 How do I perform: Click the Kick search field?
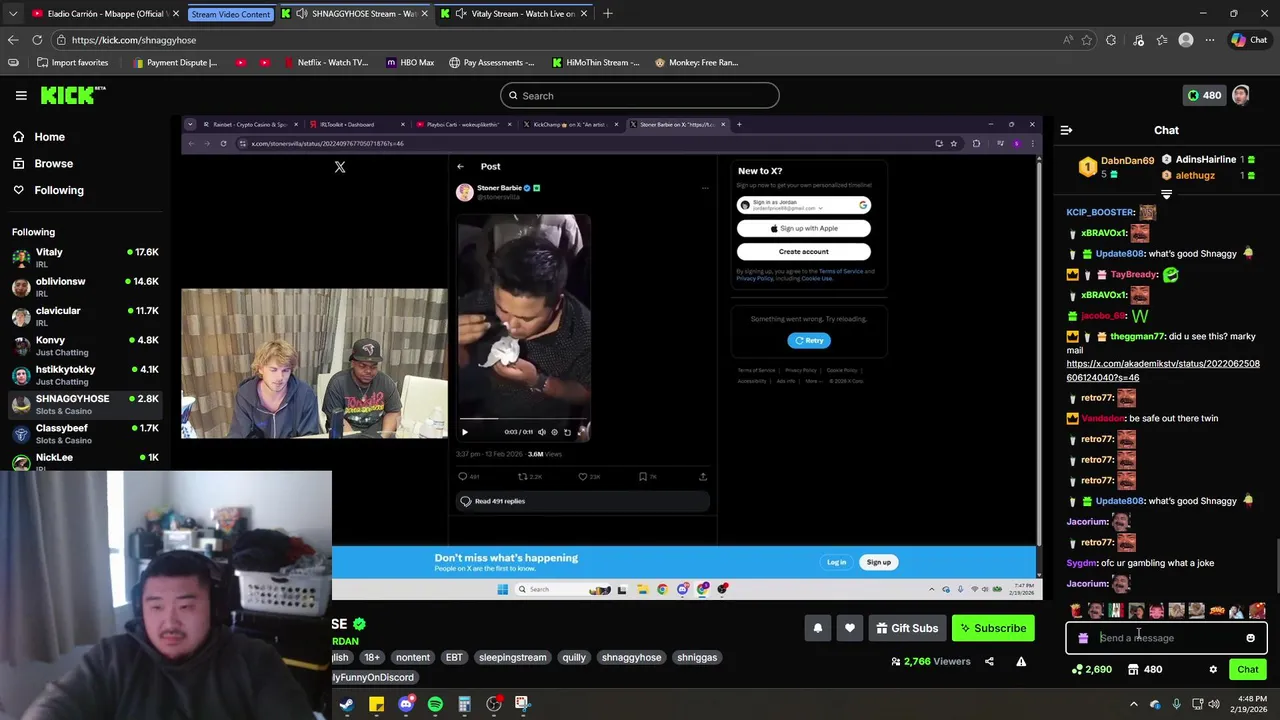(x=640, y=96)
